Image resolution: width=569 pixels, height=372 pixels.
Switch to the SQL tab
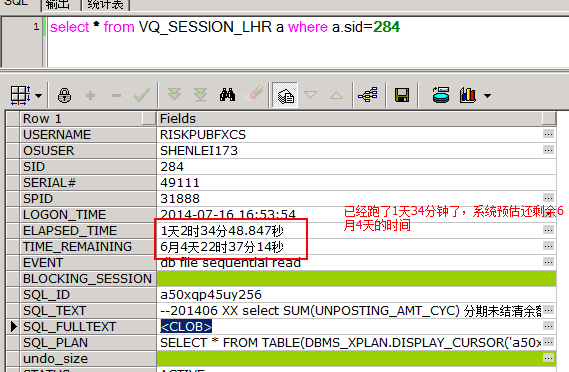[x=17, y=4]
